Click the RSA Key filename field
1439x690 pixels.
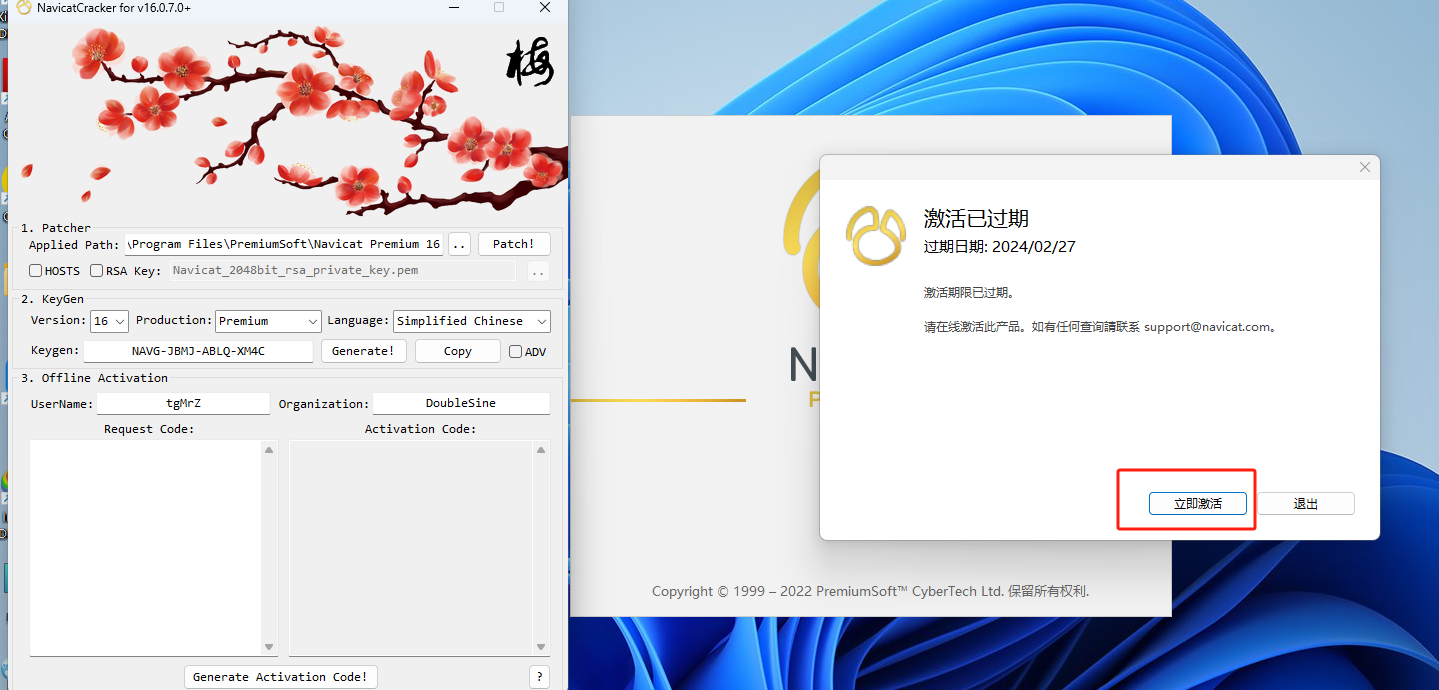tap(342, 271)
